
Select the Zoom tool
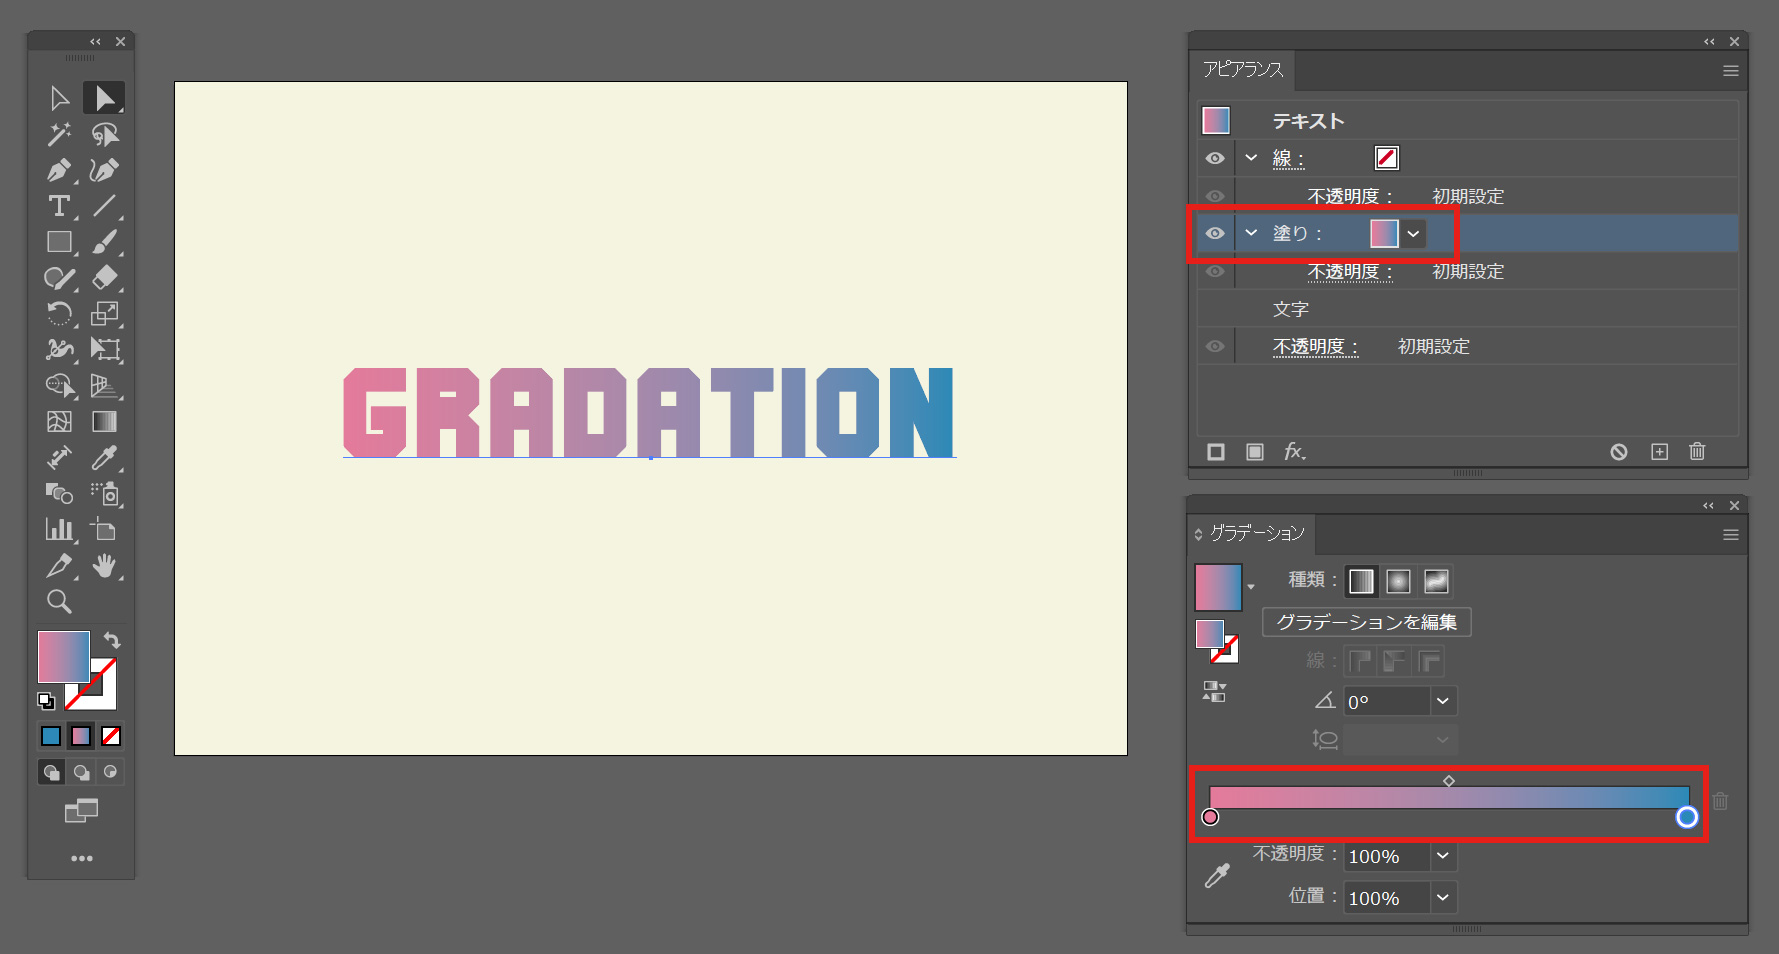59,602
